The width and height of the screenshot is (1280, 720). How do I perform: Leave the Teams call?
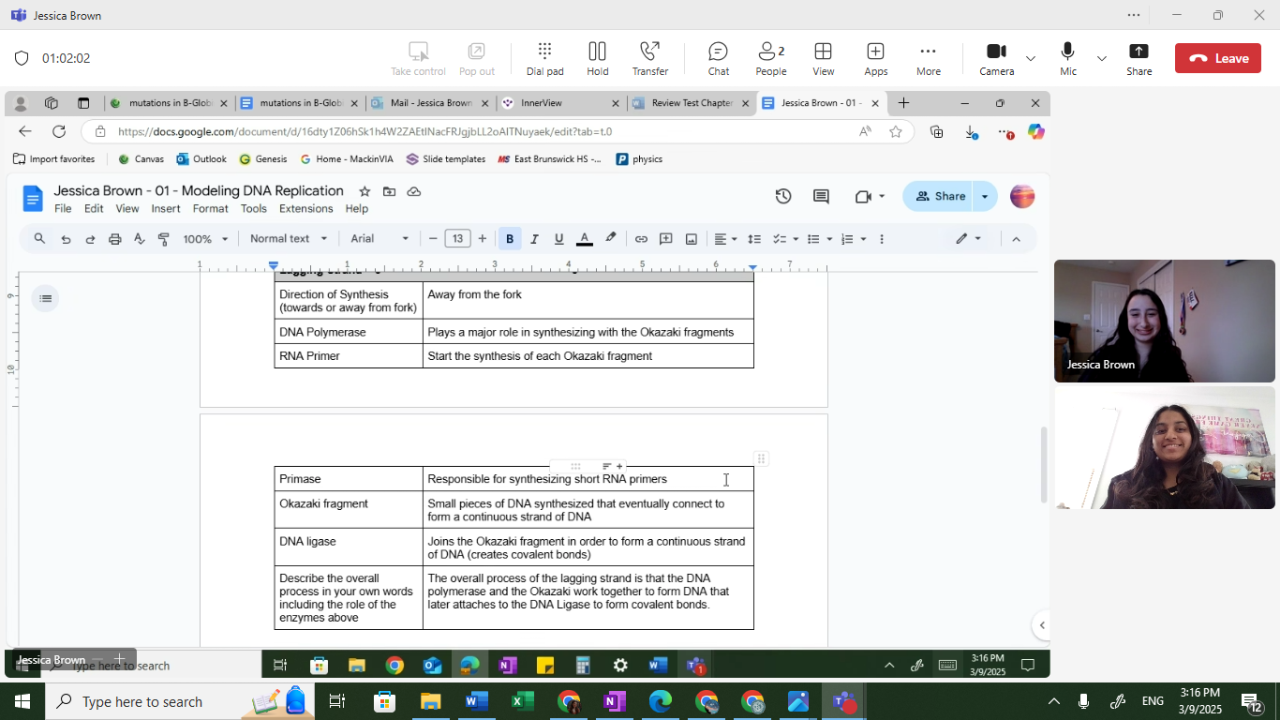(x=1218, y=58)
